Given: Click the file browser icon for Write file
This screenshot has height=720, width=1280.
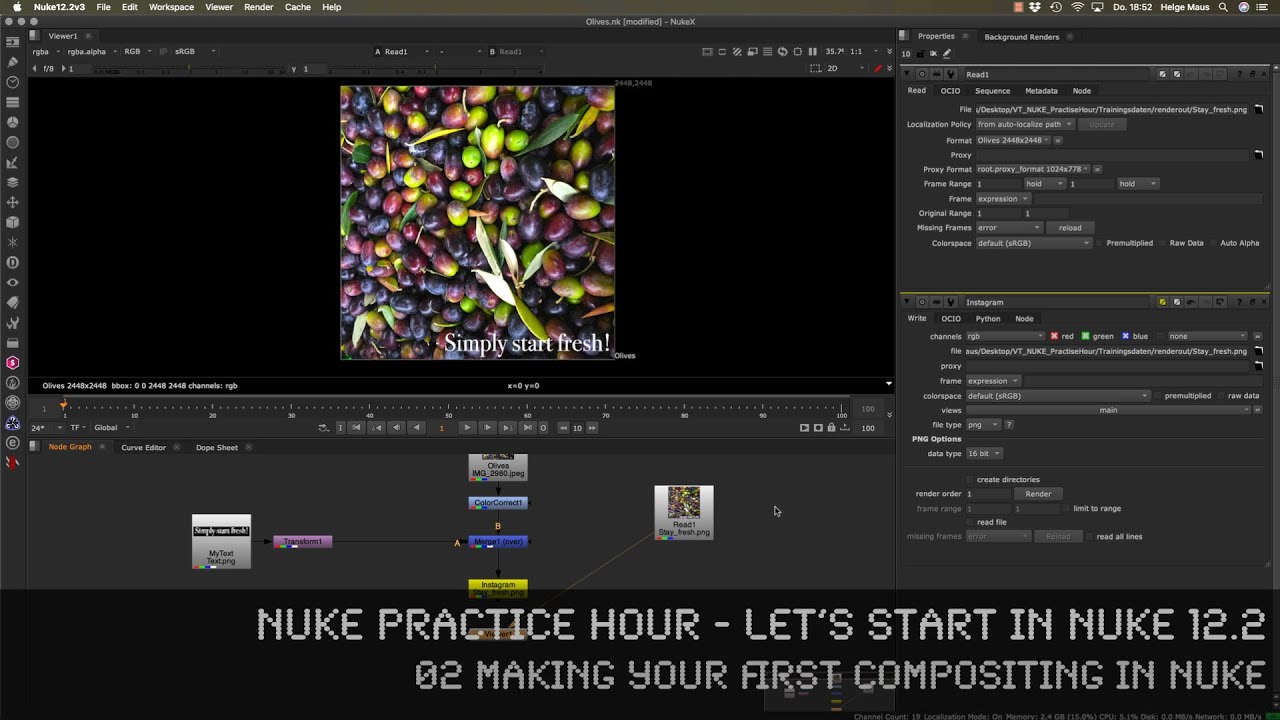Looking at the screenshot, I should pos(1258,351).
